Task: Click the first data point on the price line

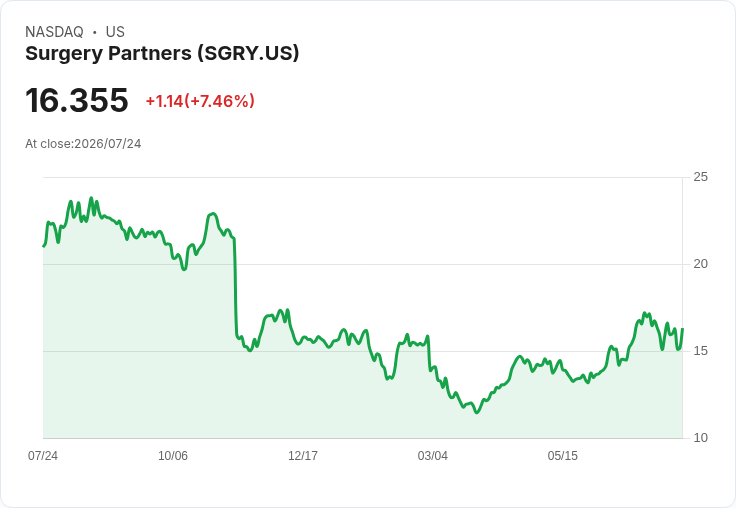Action: click(44, 246)
